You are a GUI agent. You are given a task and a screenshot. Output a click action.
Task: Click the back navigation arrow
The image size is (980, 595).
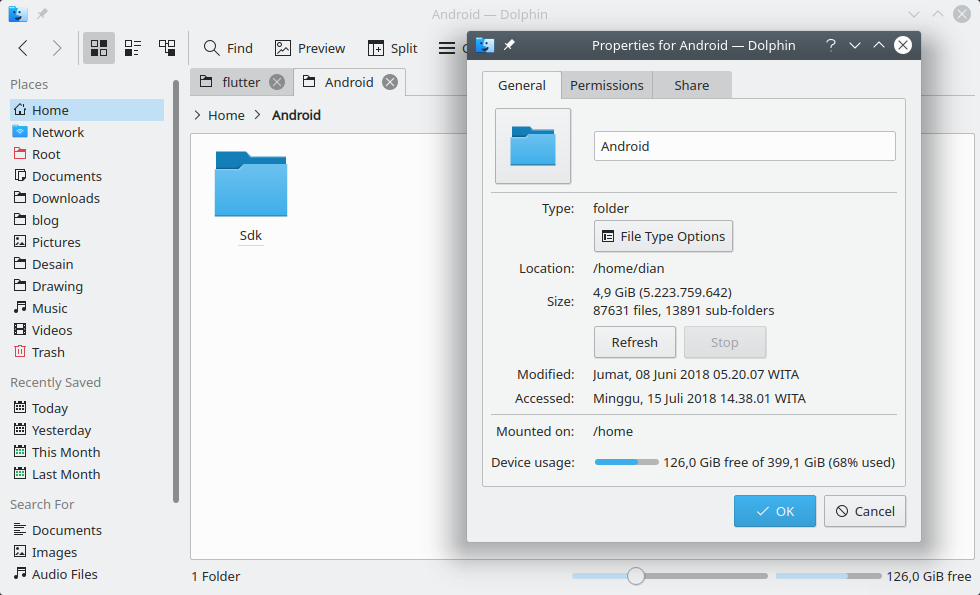(22, 47)
